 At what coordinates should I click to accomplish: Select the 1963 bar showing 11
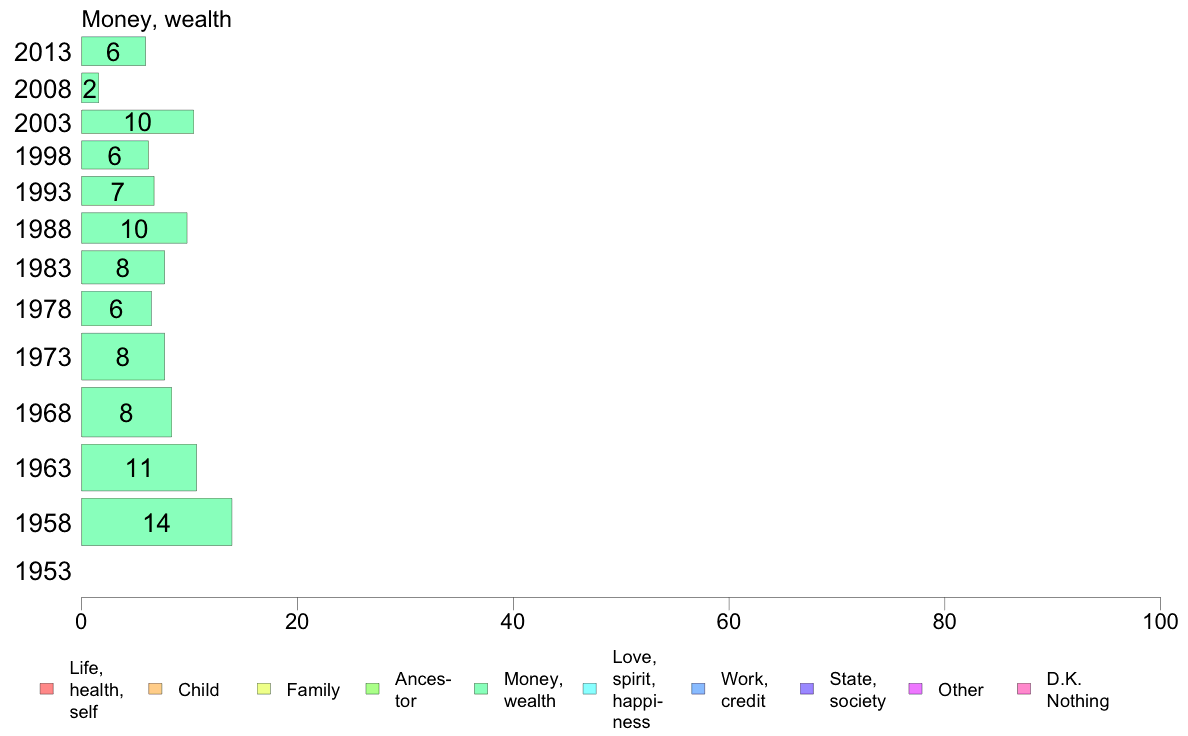(x=139, y=468)
